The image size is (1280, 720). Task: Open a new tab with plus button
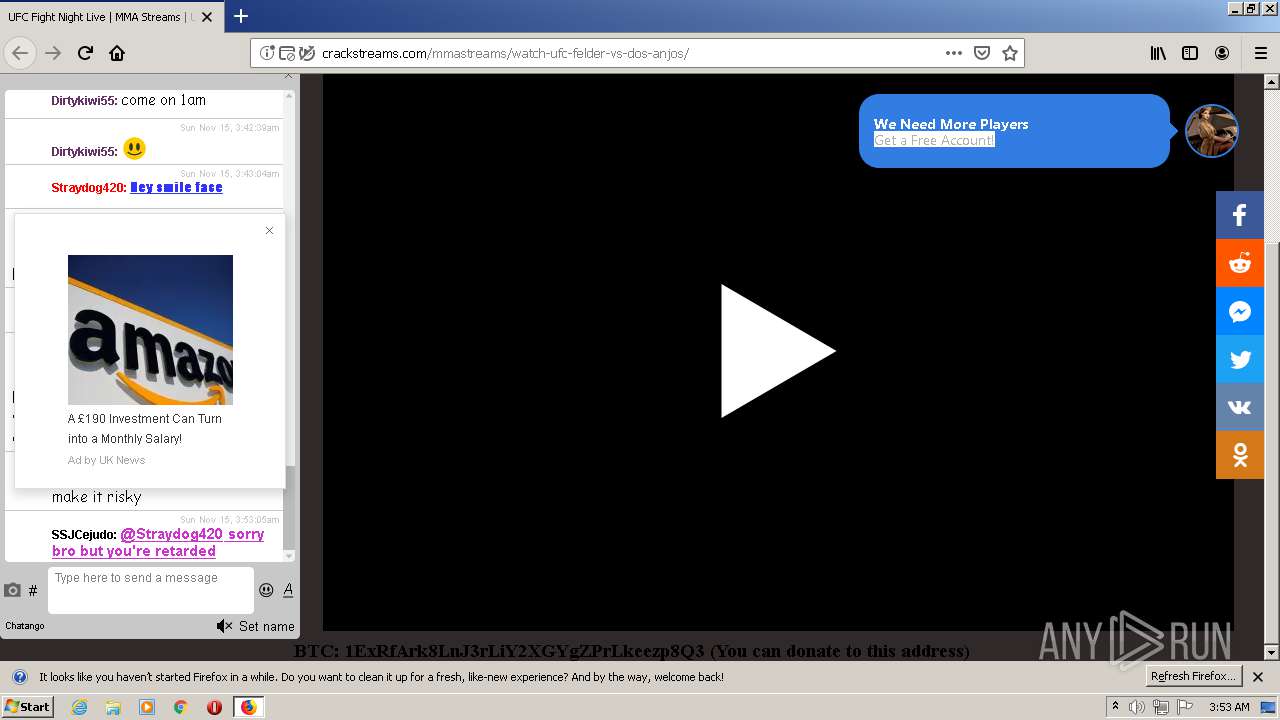coord(241,16)
